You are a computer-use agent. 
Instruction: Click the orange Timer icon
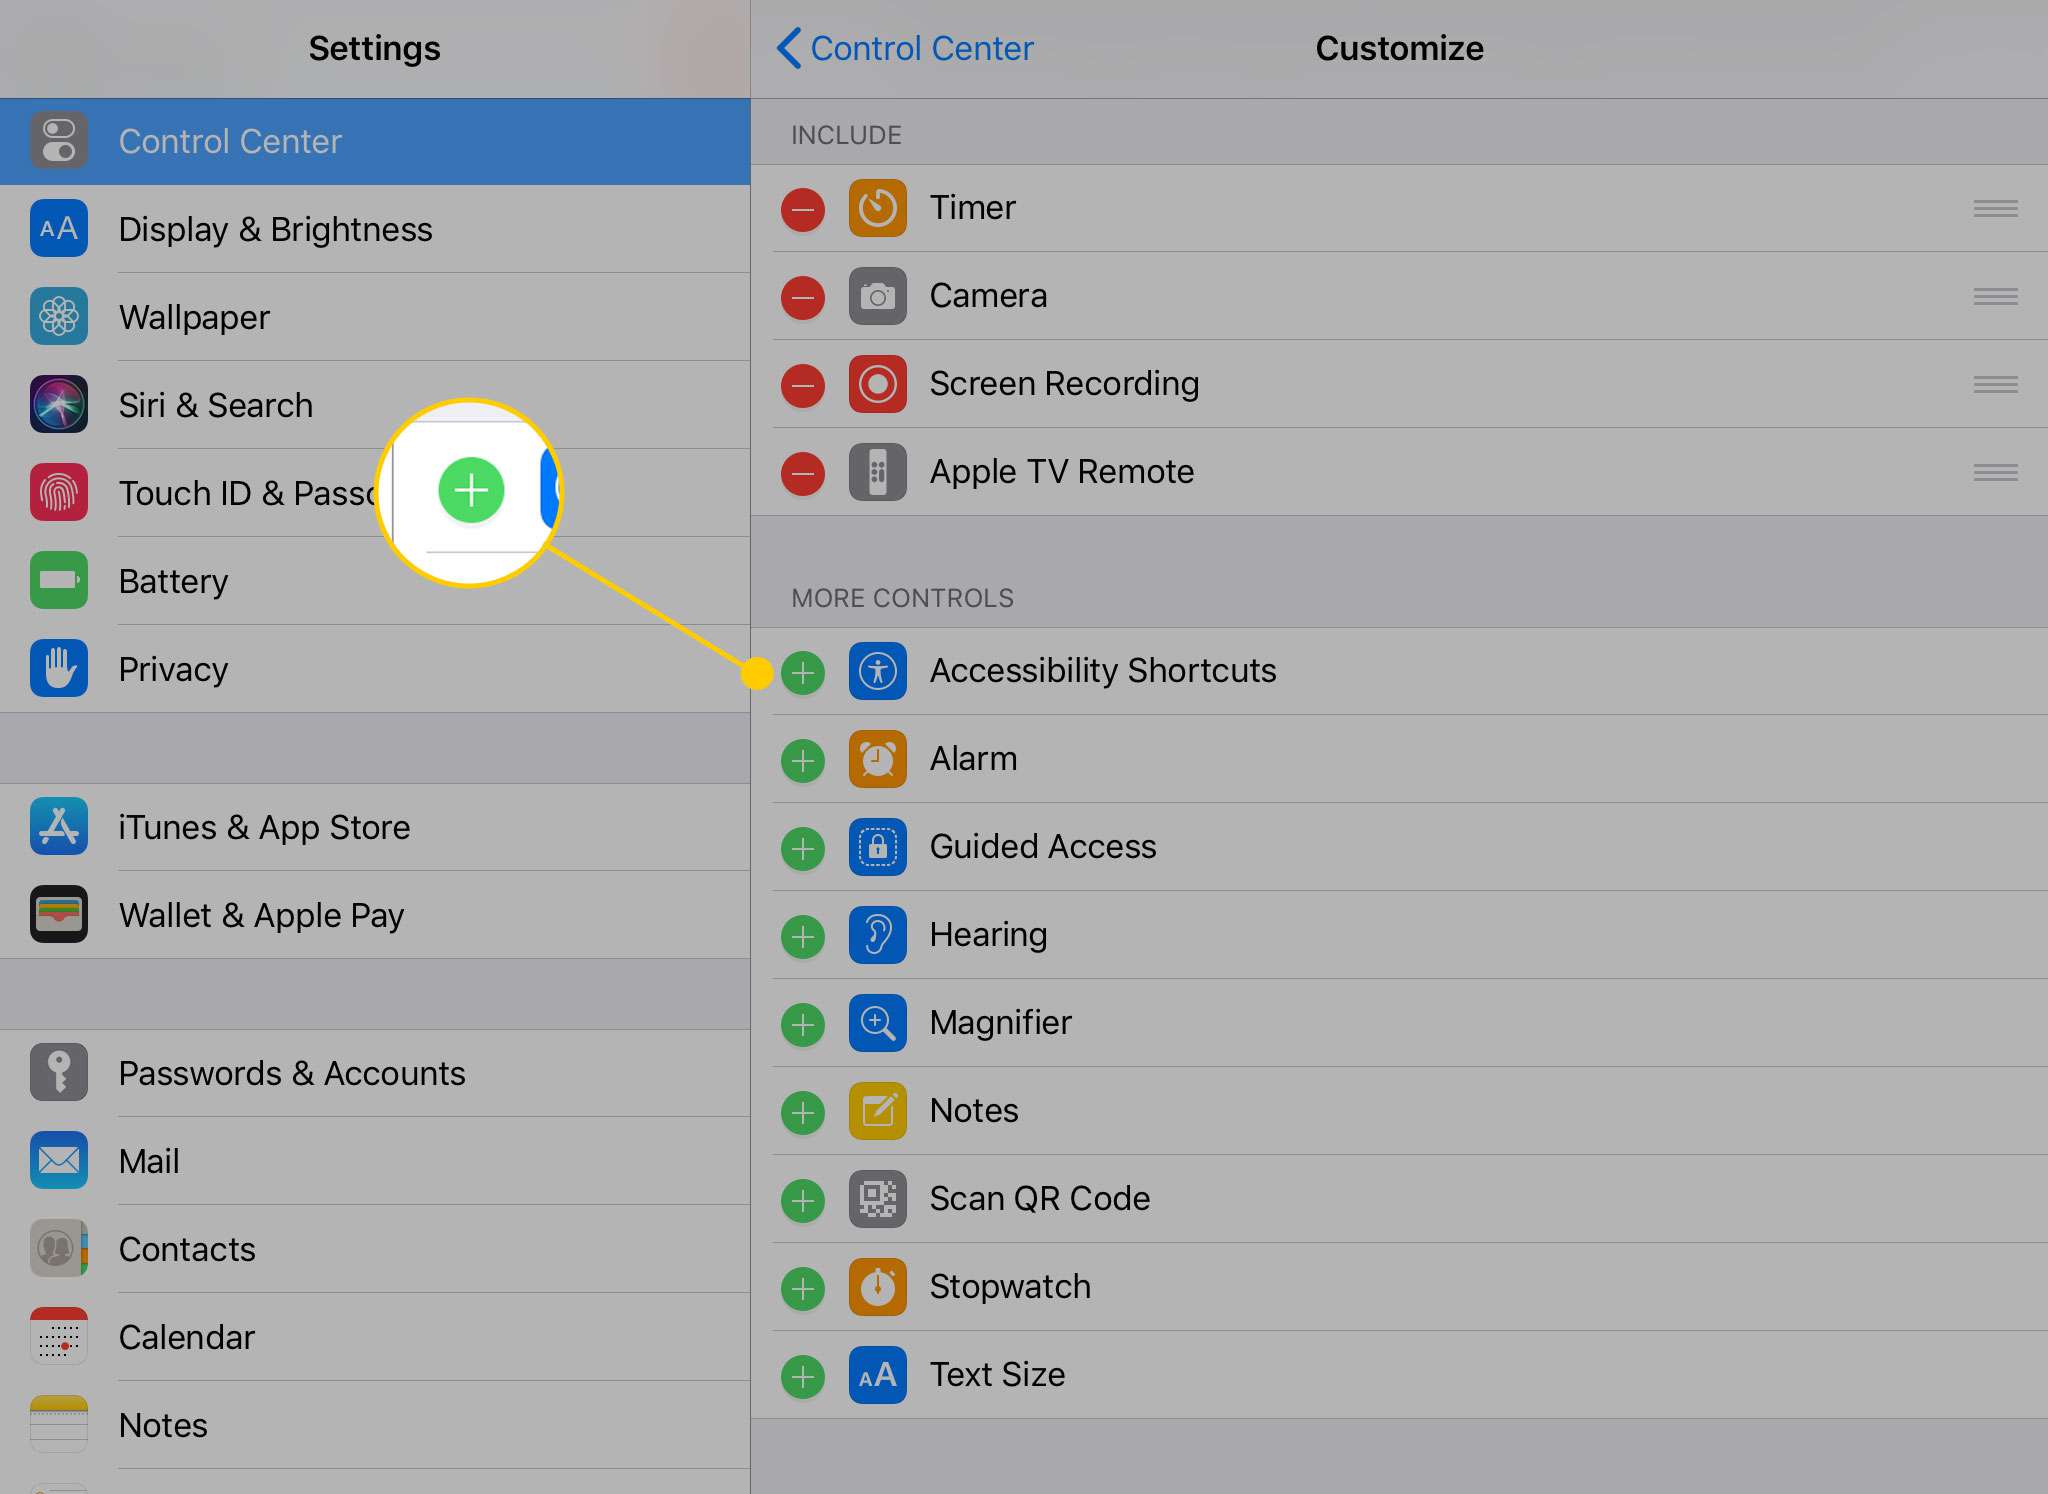[878, 208]
